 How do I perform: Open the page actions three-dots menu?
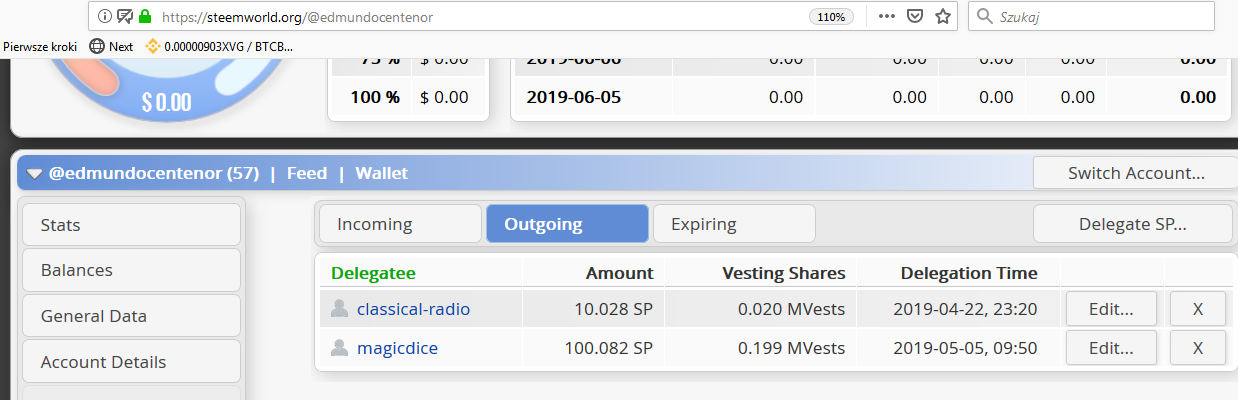coord(887,17)
